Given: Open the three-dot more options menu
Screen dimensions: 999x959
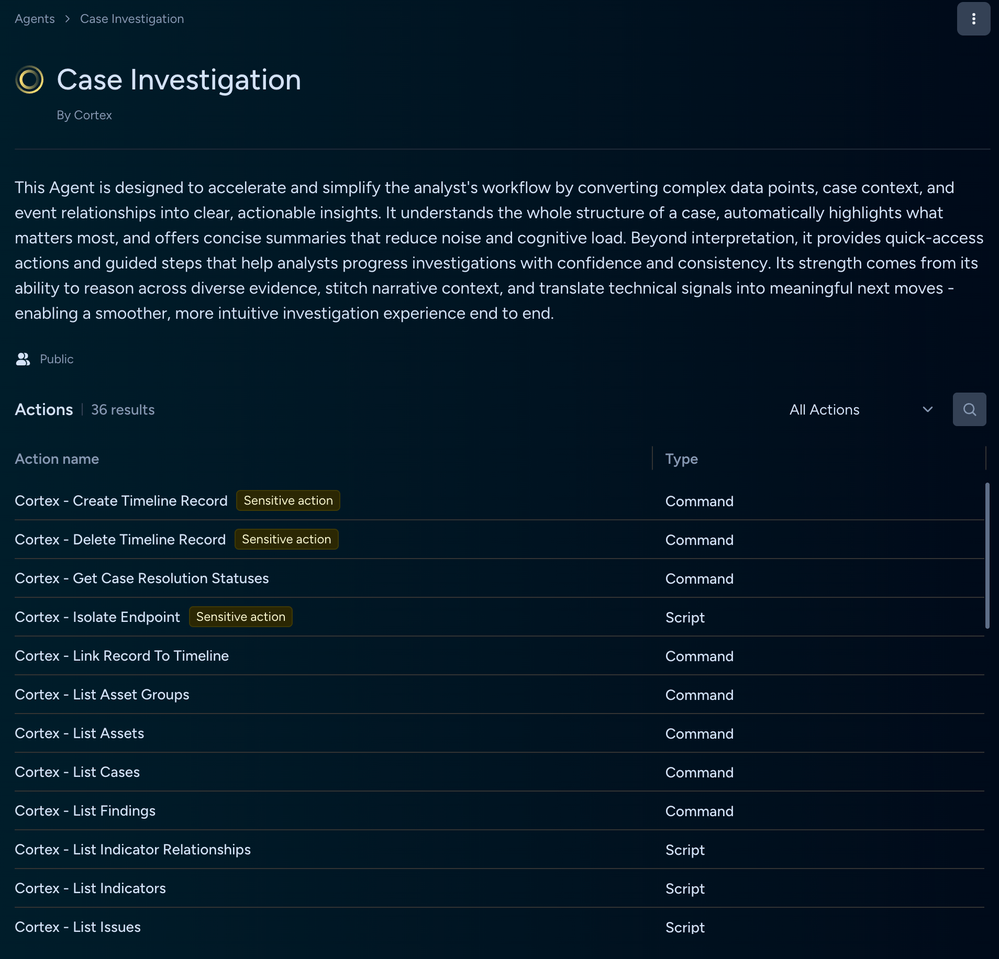Looking at the screenshot, I should click(973, 19).
